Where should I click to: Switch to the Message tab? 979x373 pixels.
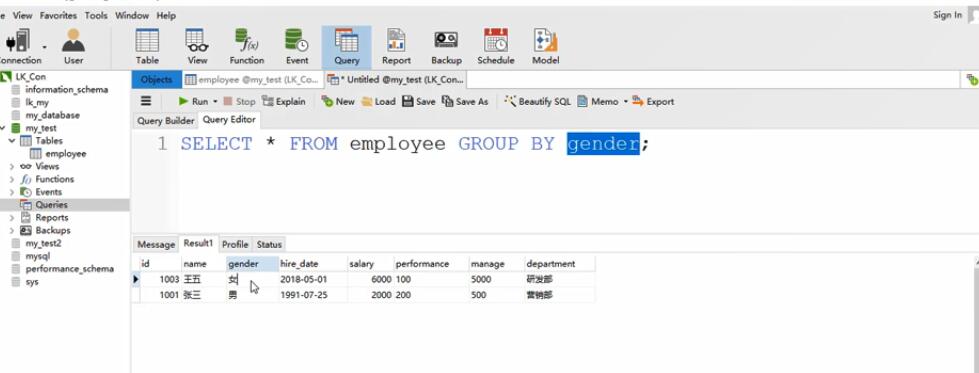pyautogui.click(x=156, y=244)
